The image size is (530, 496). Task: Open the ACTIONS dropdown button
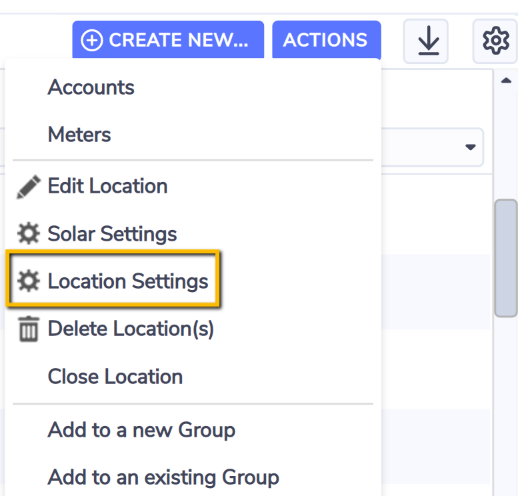[327, 40]
